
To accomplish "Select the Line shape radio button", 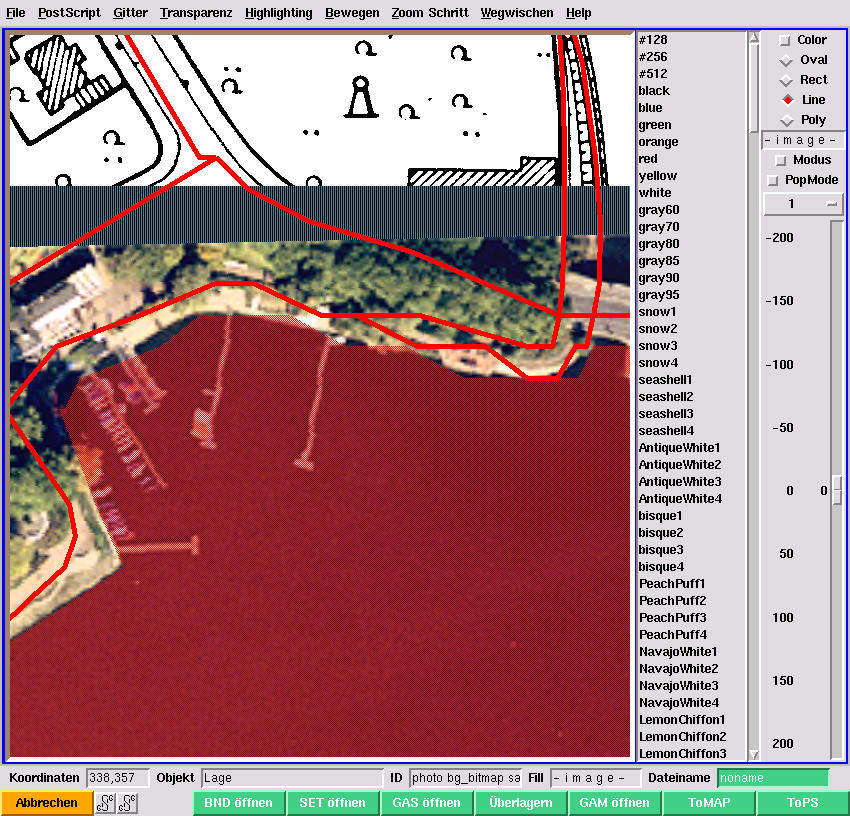I will pyautogui.click(x=788, y=100).
